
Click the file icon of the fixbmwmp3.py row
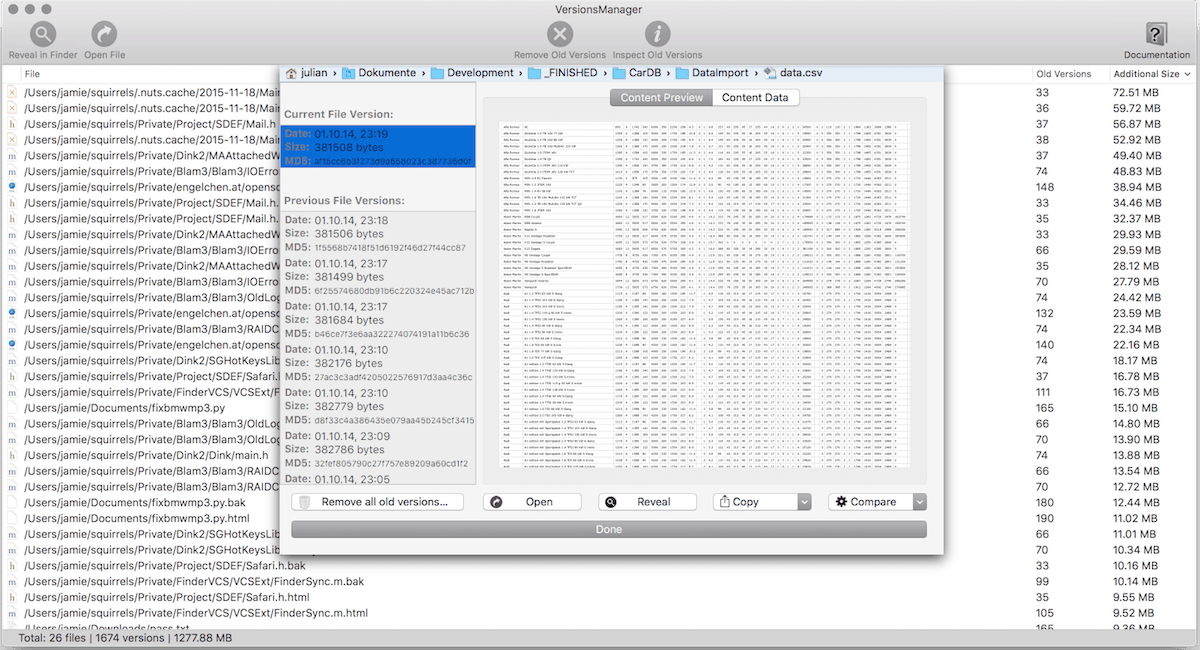tap(12, 408)
